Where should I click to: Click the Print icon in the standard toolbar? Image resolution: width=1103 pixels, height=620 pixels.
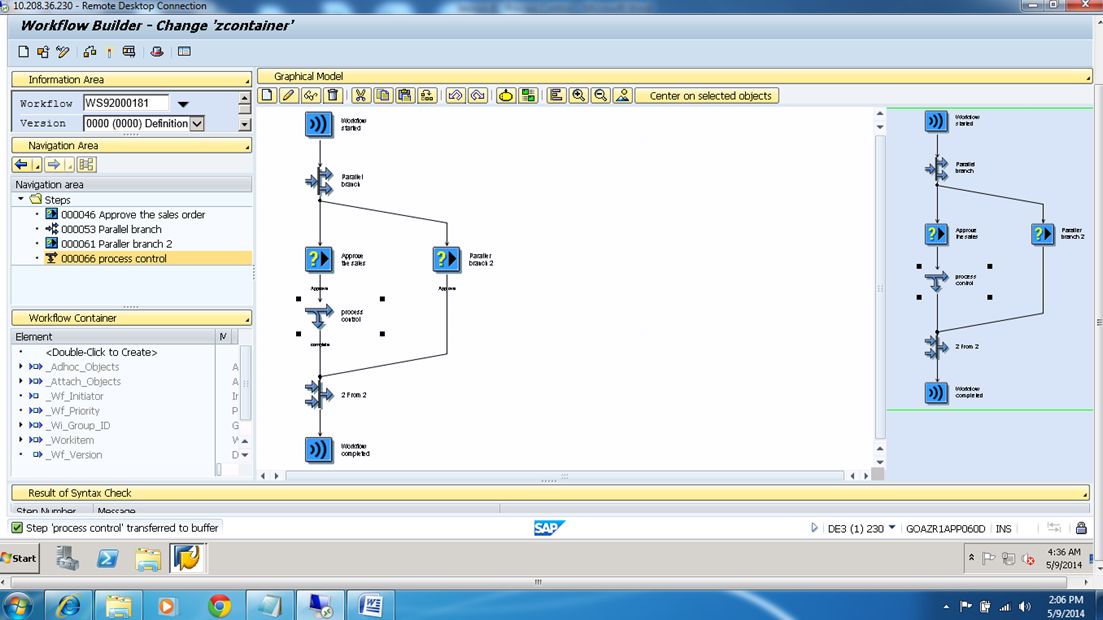tap(156, 51)
